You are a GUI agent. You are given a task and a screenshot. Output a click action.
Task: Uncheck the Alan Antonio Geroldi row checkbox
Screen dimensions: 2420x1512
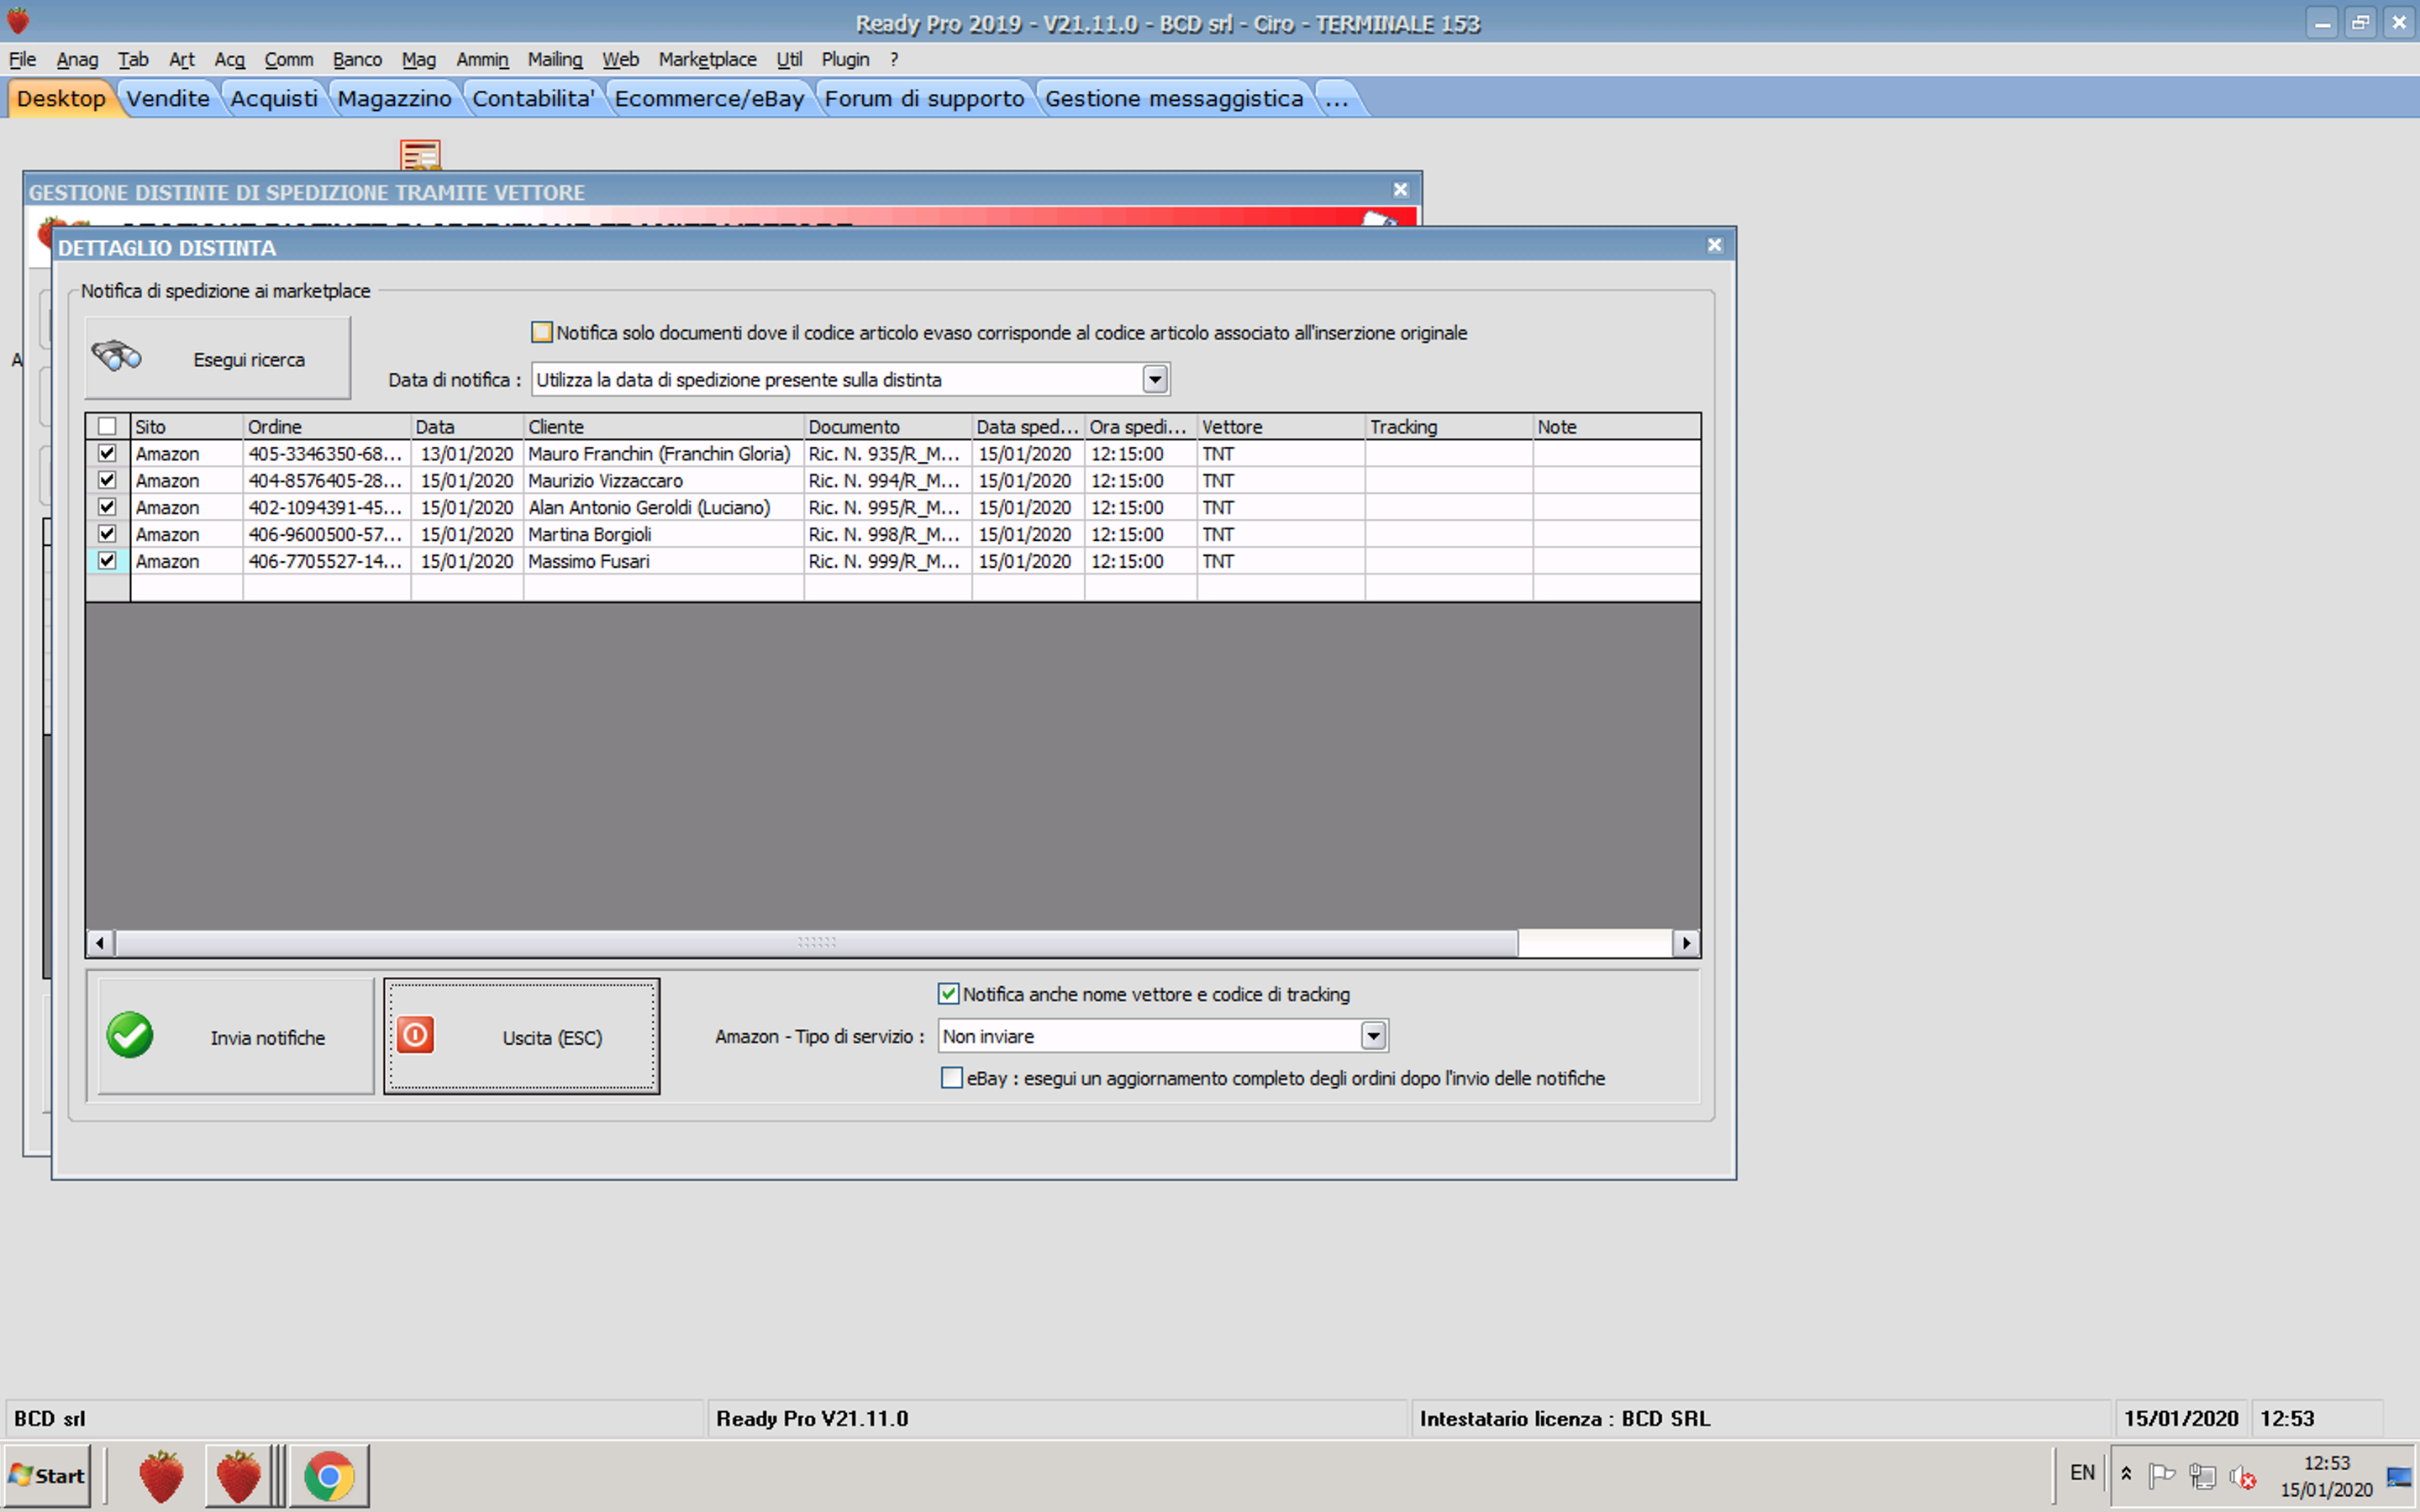107,508
